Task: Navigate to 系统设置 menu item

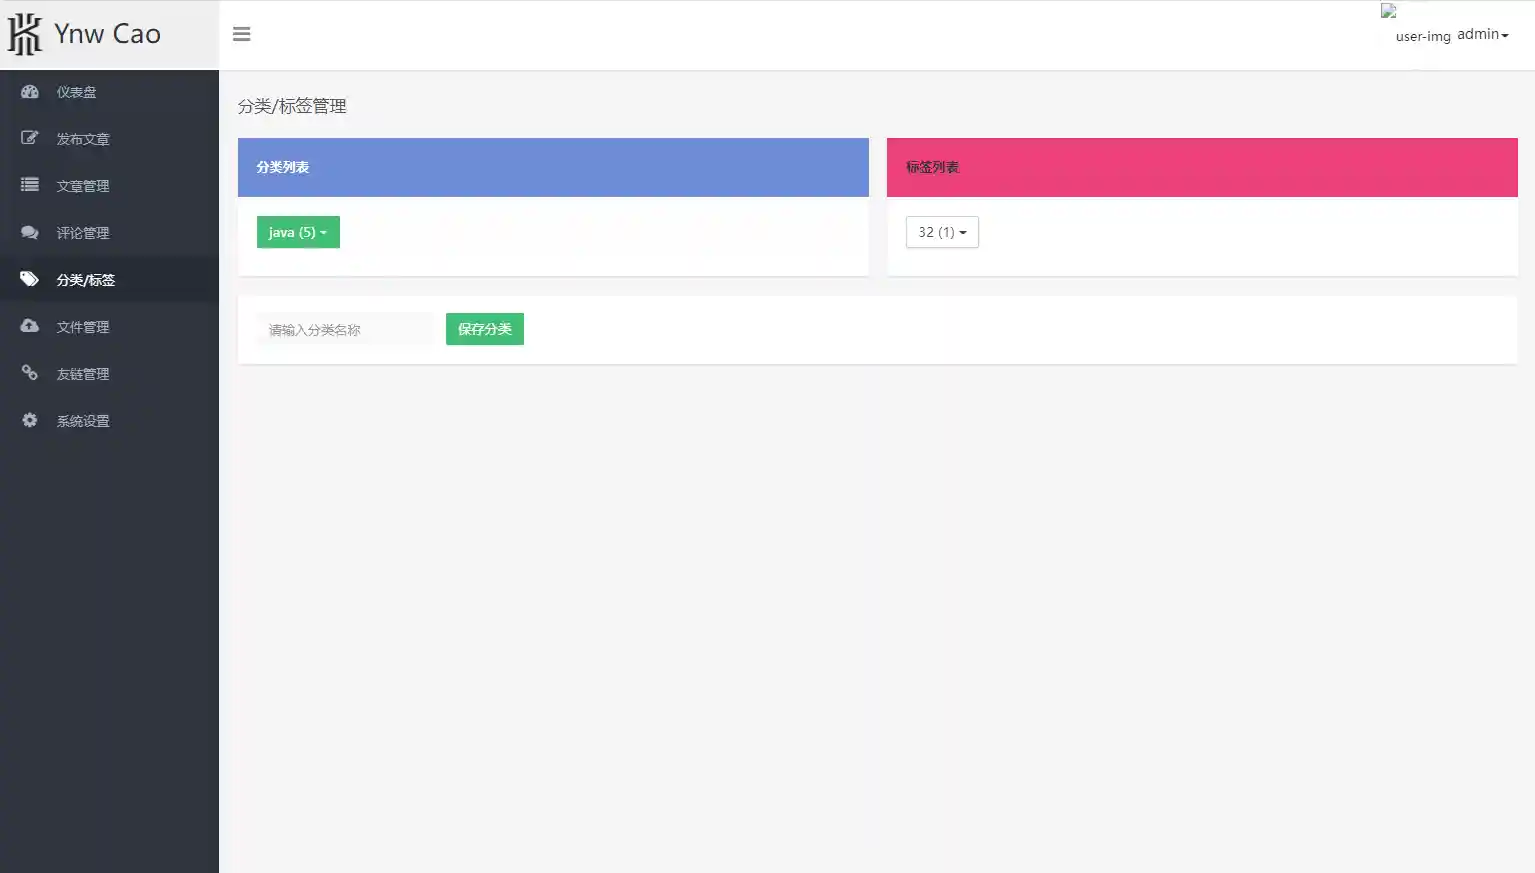Action: pos(83,421)
